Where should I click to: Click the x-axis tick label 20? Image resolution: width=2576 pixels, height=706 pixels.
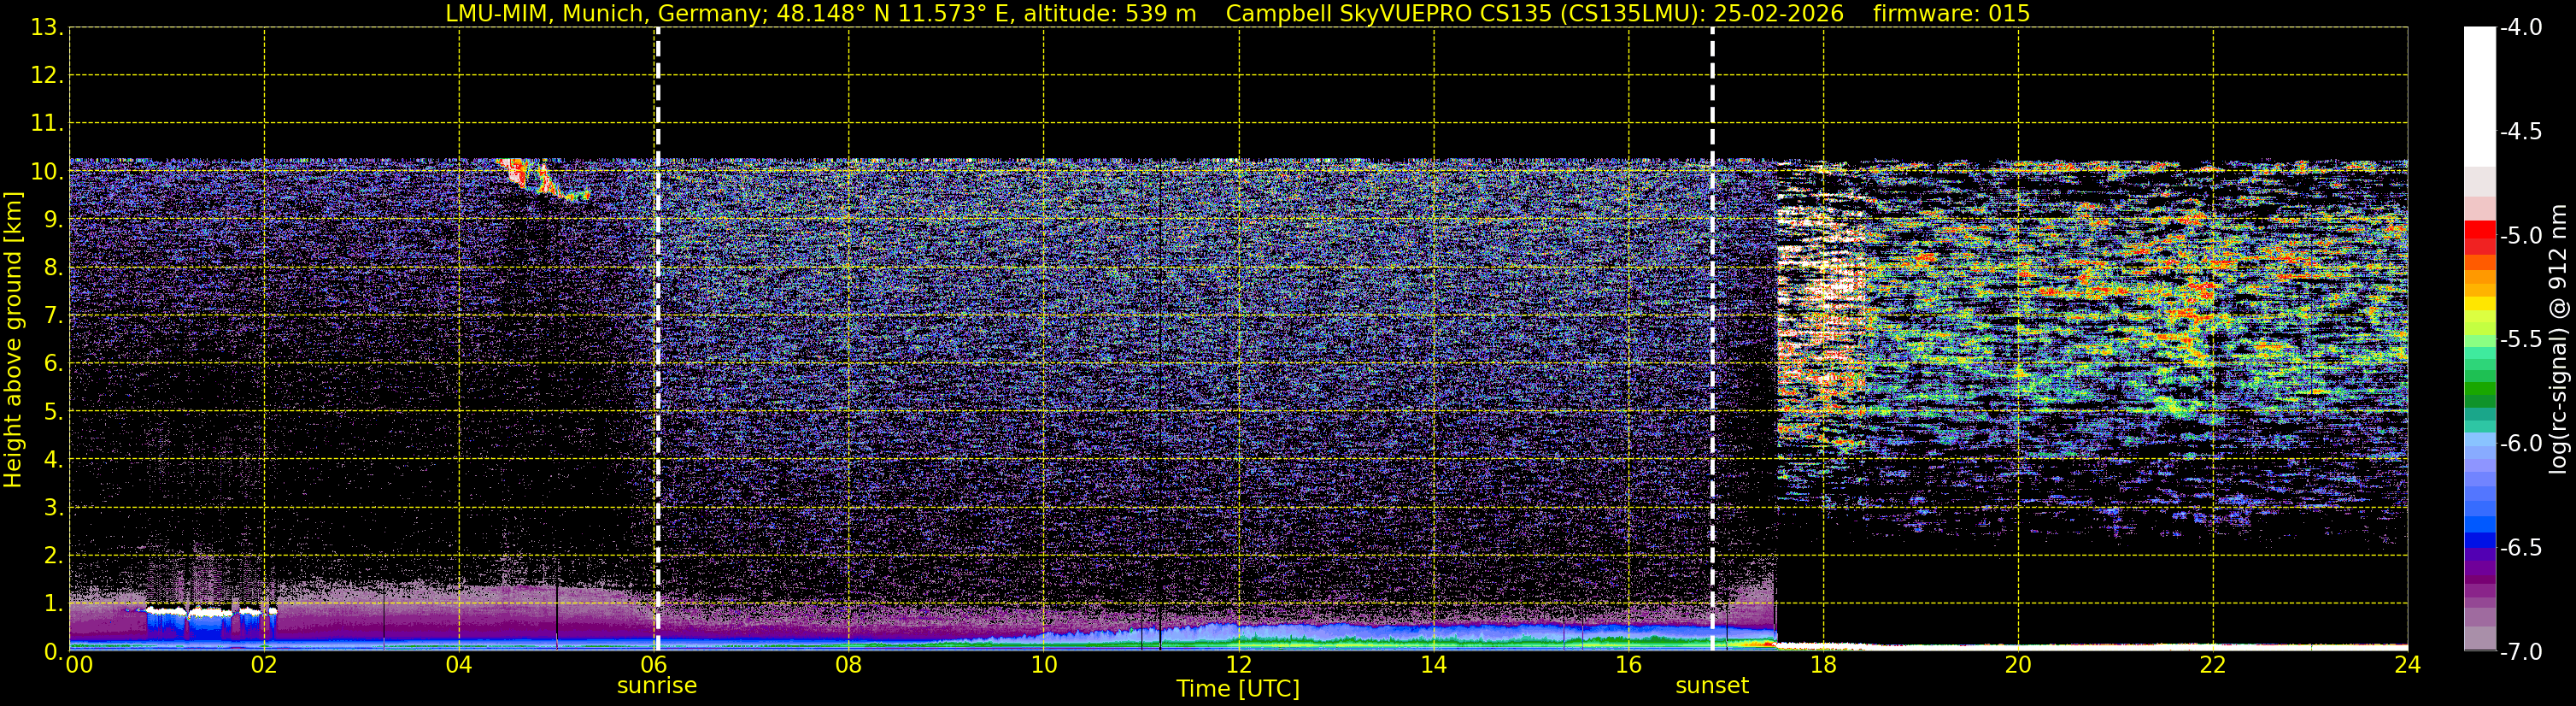tap(2018, 665)
